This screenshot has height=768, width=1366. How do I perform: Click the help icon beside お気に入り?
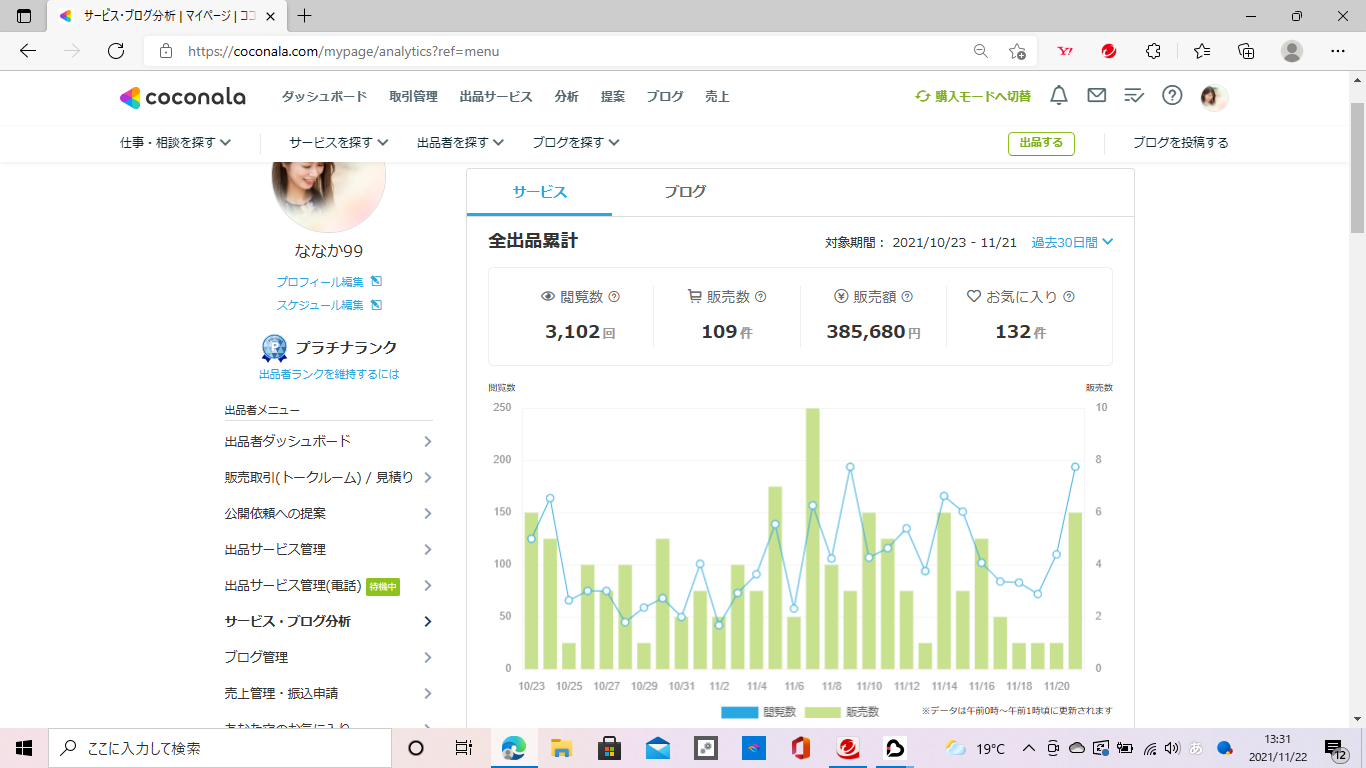[x=1068, y=297]
